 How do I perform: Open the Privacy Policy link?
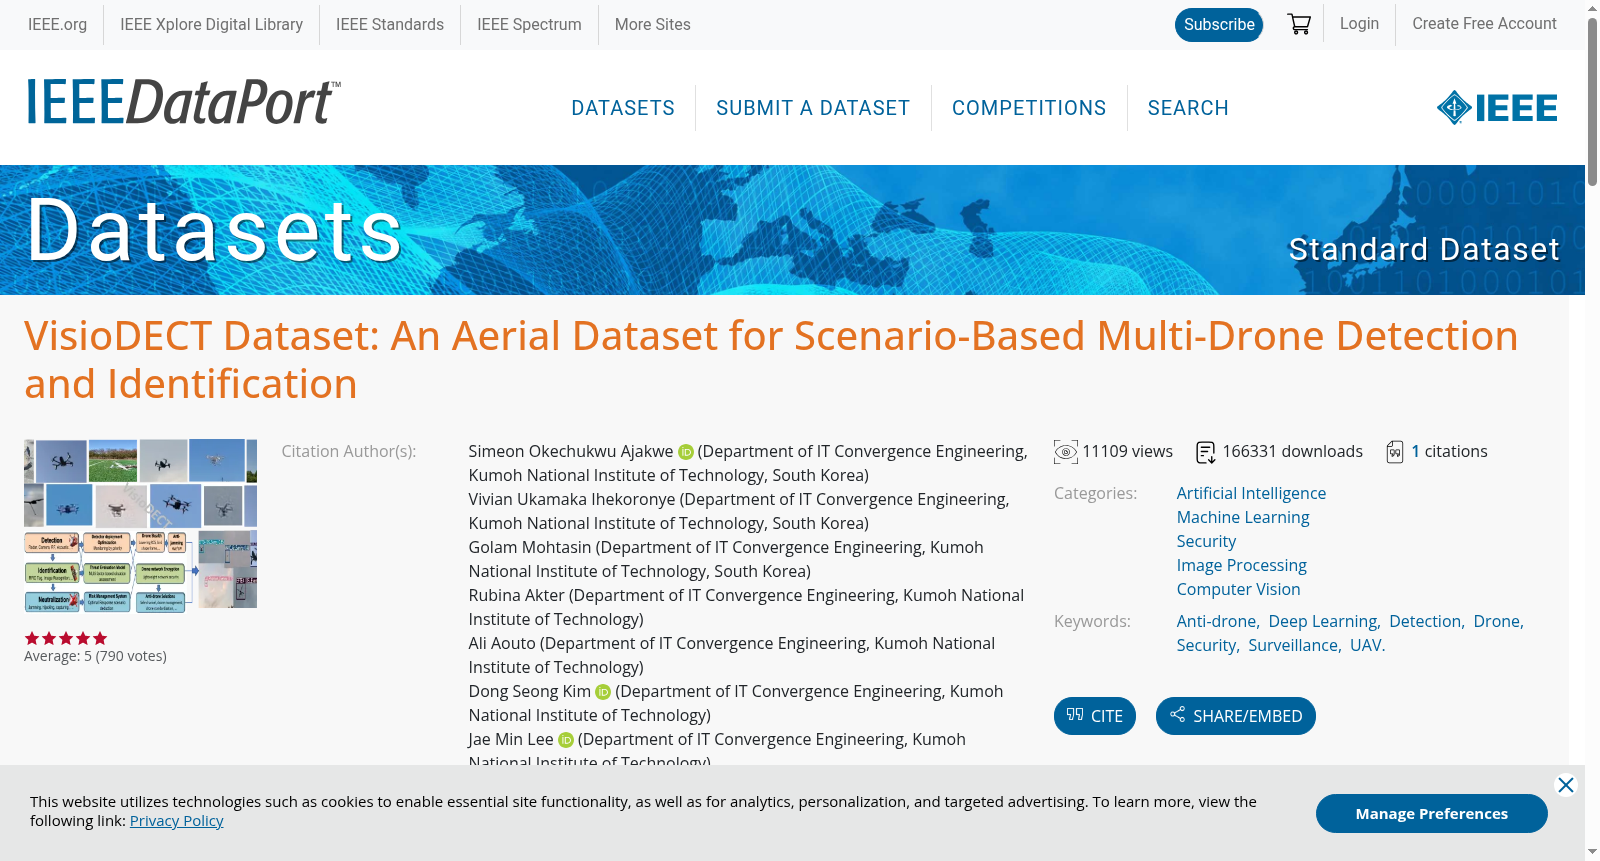[177, 821]
